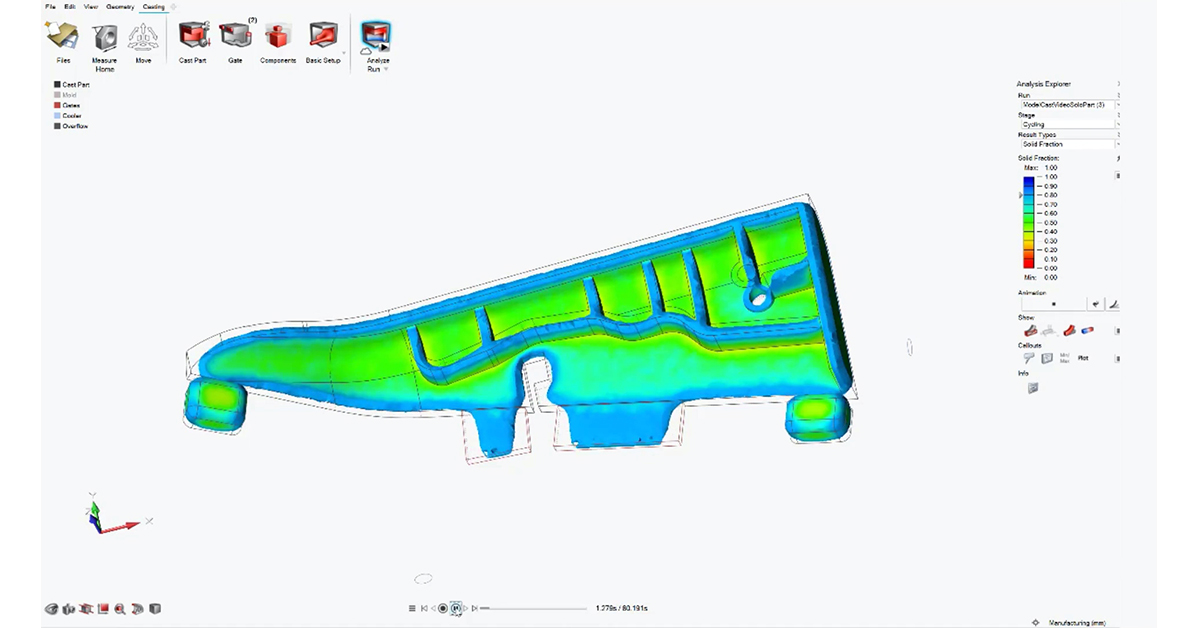Expand the Stage dropdown showing Cycling
The height and width of the screenshot is (628, 1200).
coord(1069,124)
